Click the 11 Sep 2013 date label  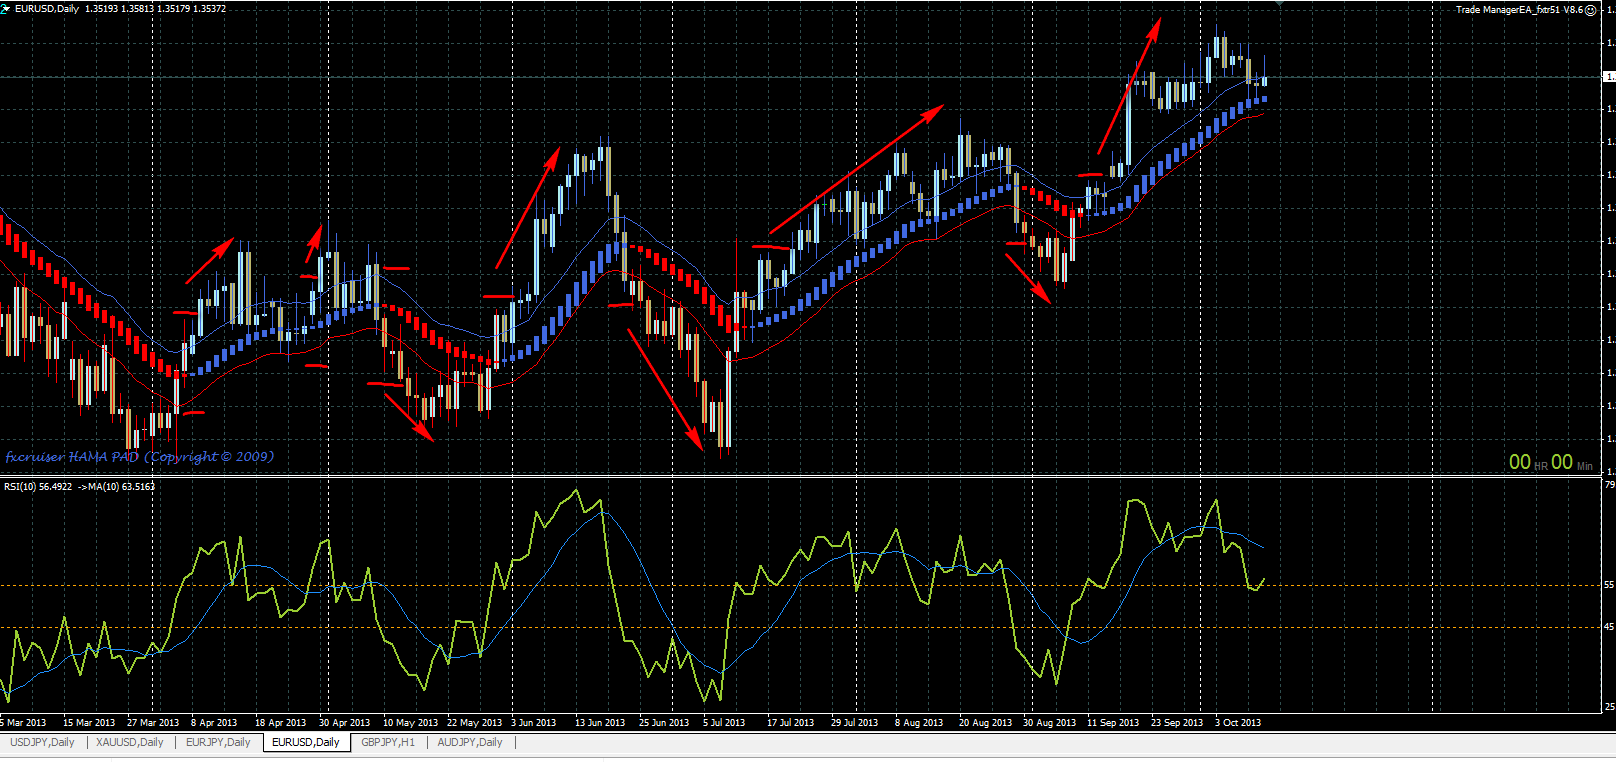pyautogui.click(x=1113, y=723)
